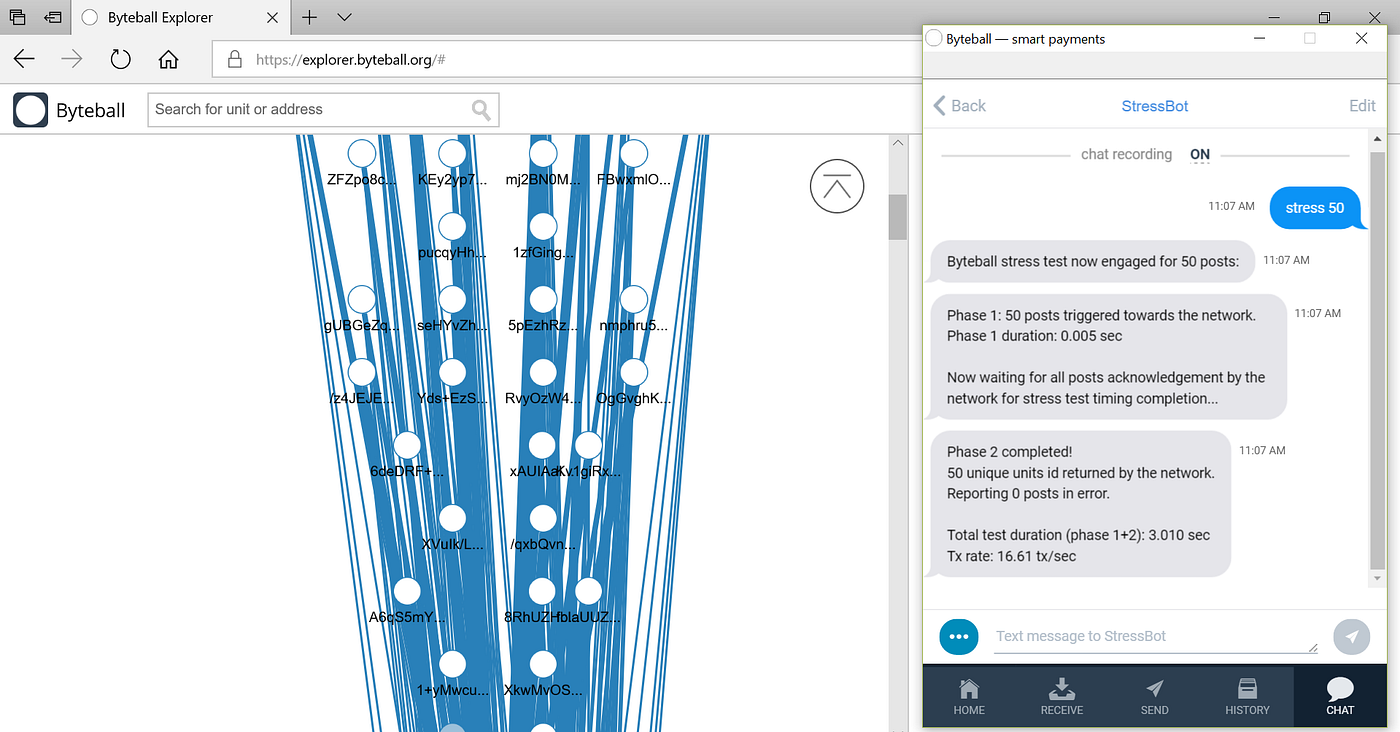Select the /qxbQvn unit node

(x=543, y=518)
